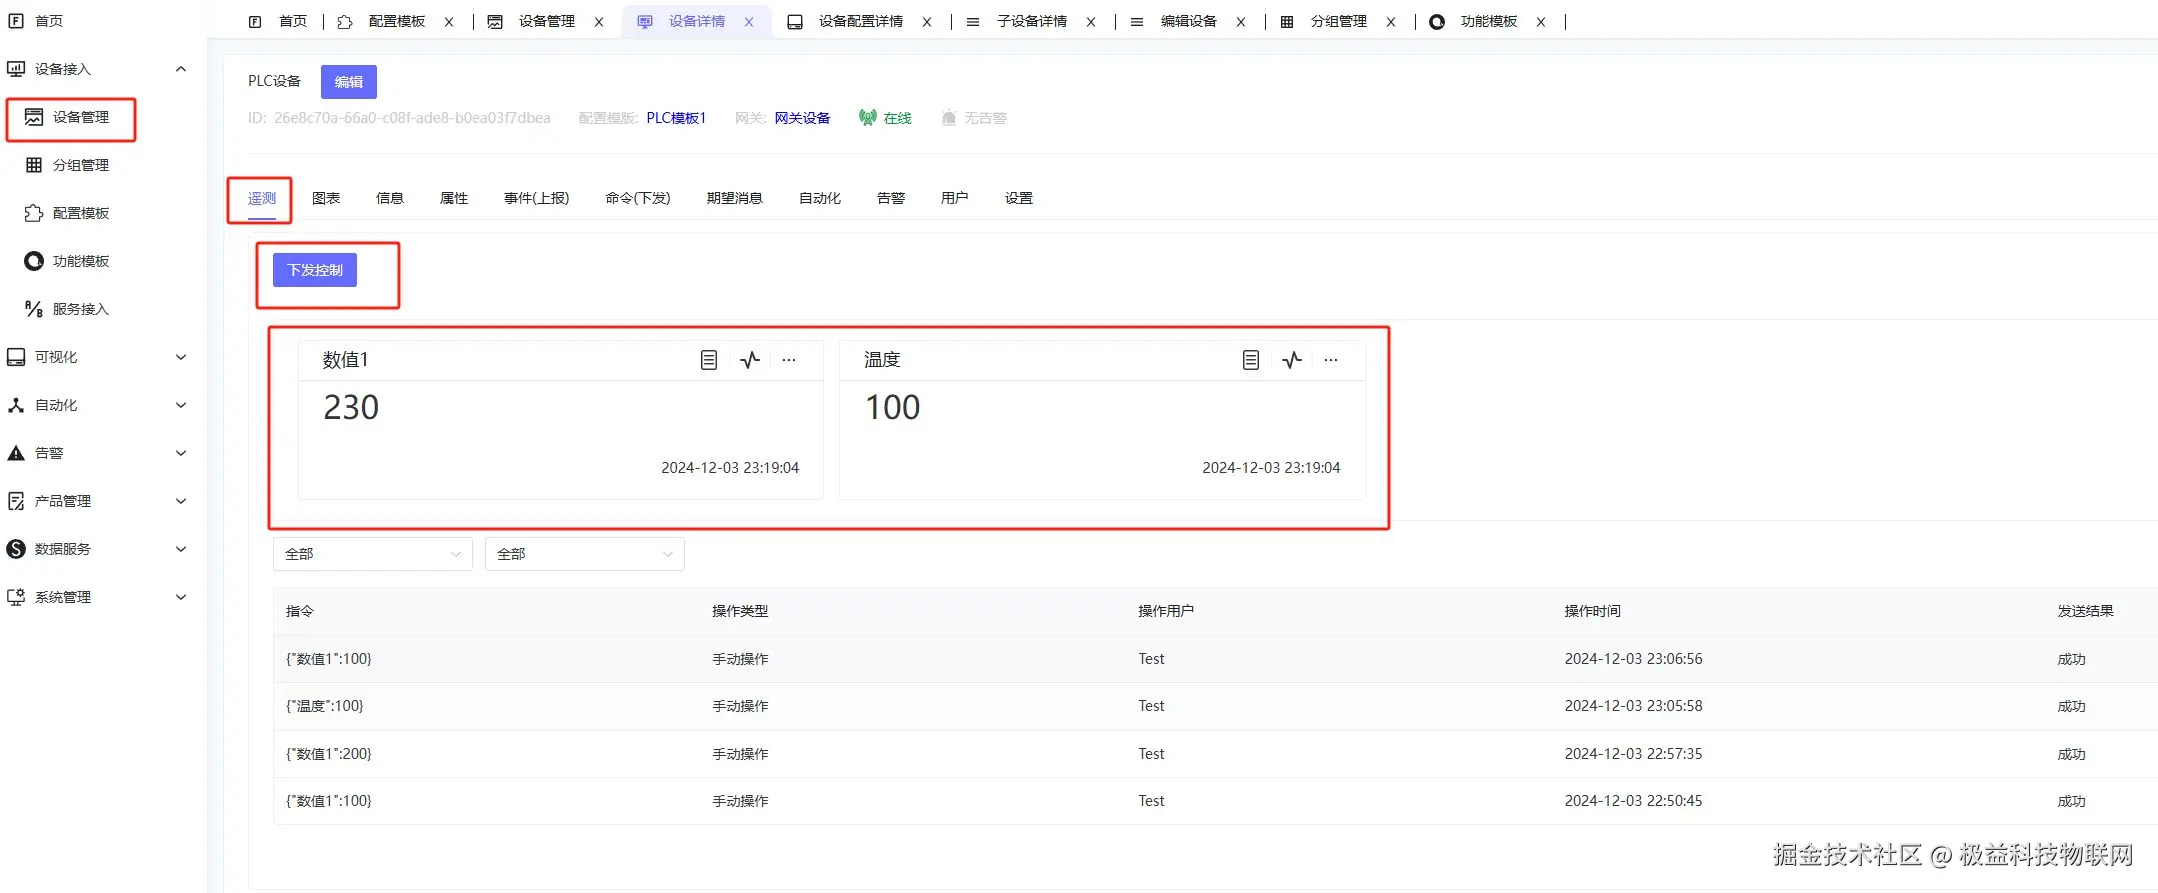Select the 属性 tab
This screenshot has width=2158, height=893.
tap(454, 198)
